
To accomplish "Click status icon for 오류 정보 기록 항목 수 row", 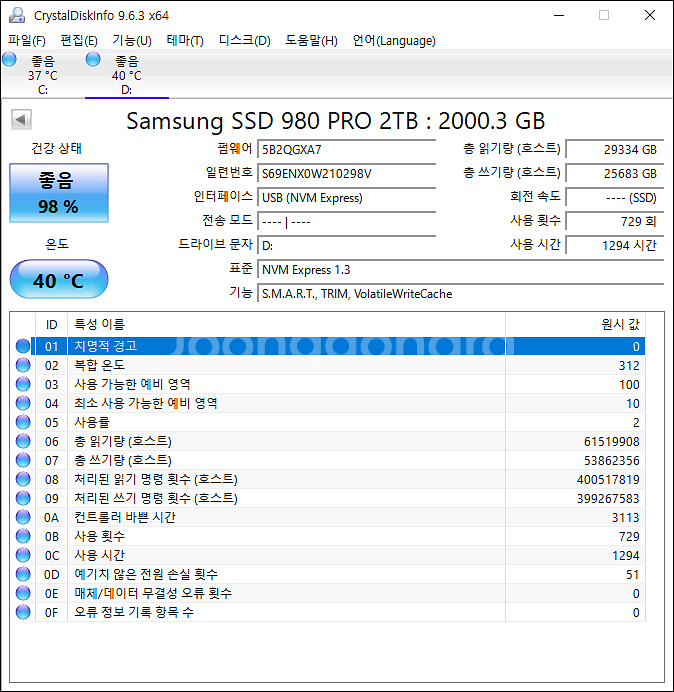I will 23,612.
